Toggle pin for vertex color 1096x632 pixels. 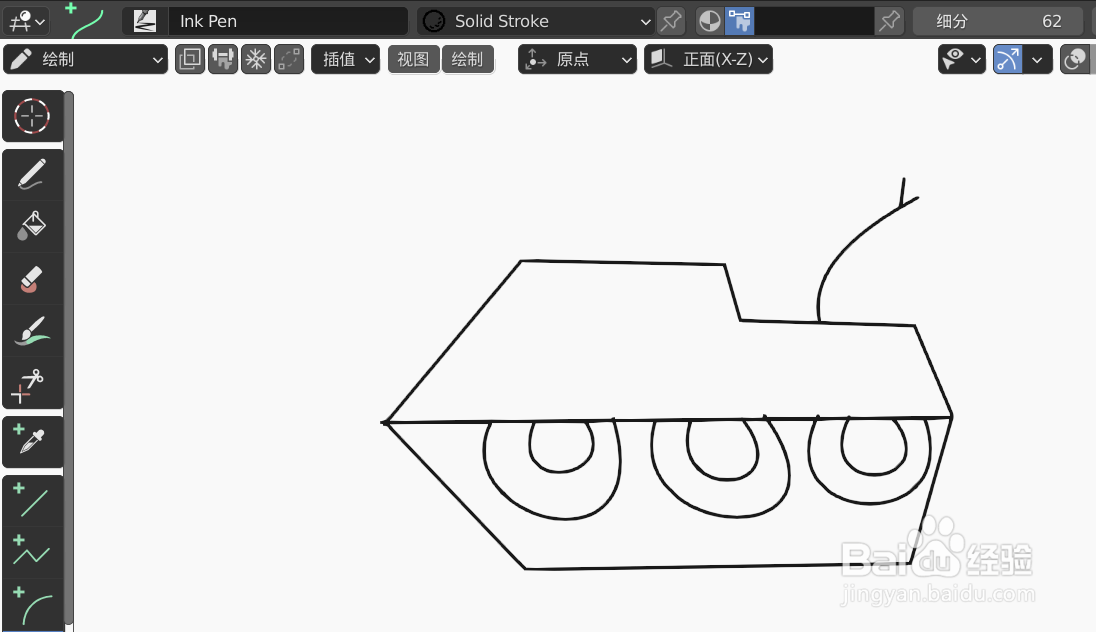(x=889, y=21)
